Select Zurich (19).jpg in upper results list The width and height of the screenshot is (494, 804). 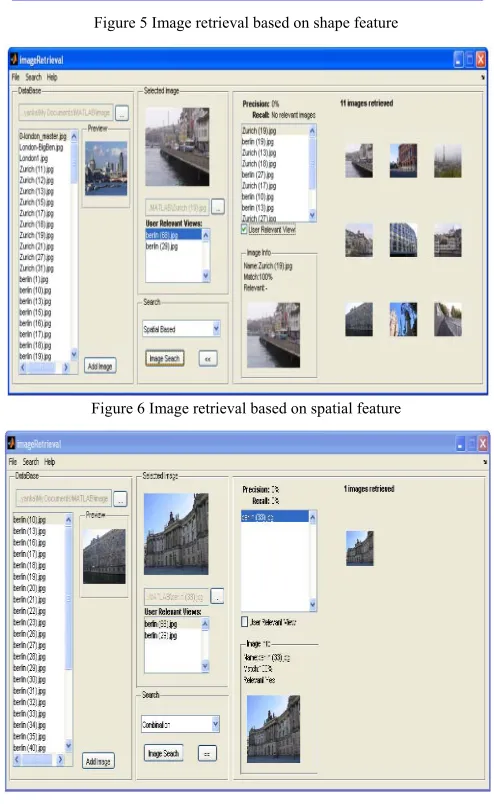tap(259, 131)
